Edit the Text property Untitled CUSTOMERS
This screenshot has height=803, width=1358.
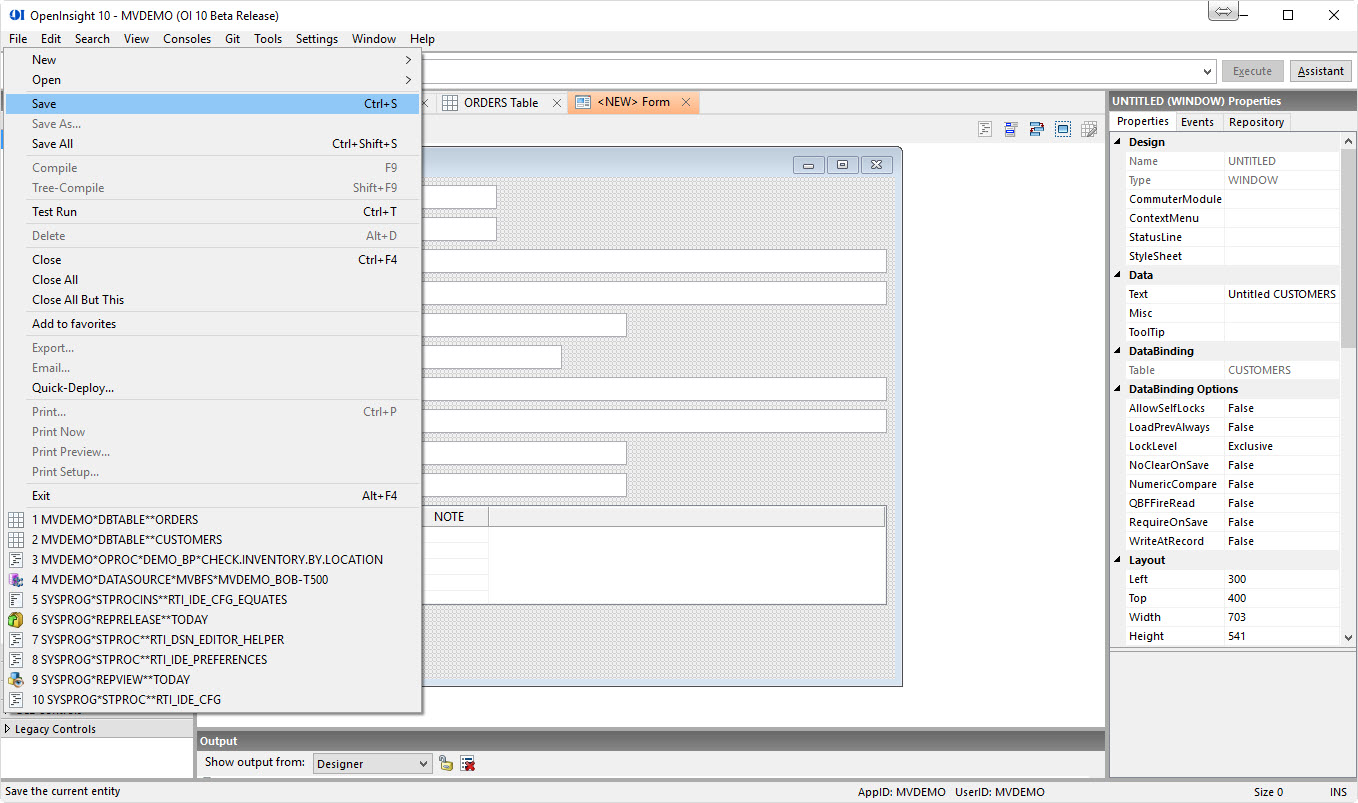1282,294
